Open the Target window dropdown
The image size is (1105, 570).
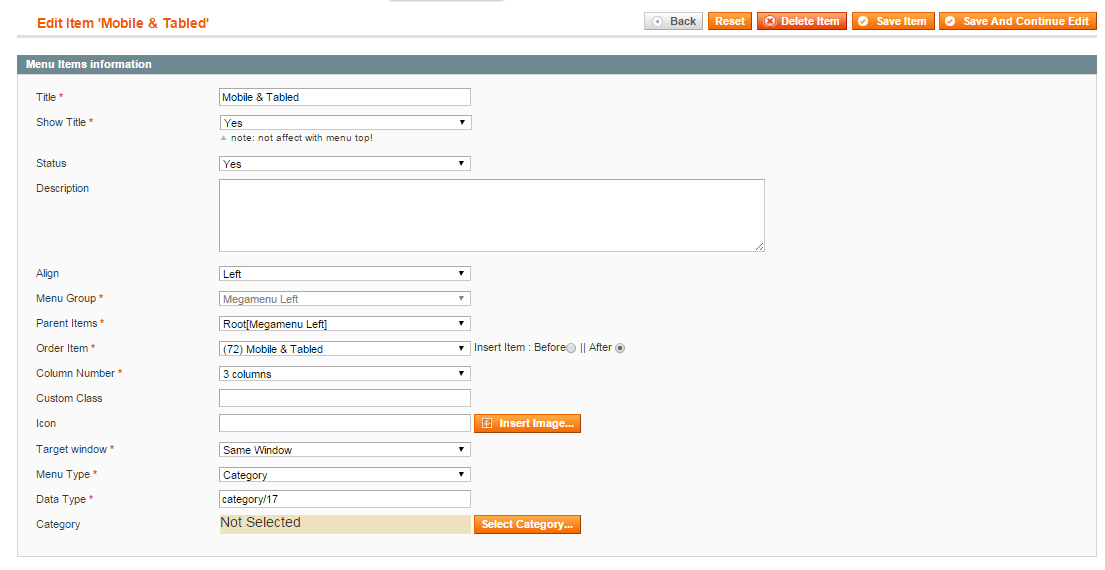coord(345,450)
